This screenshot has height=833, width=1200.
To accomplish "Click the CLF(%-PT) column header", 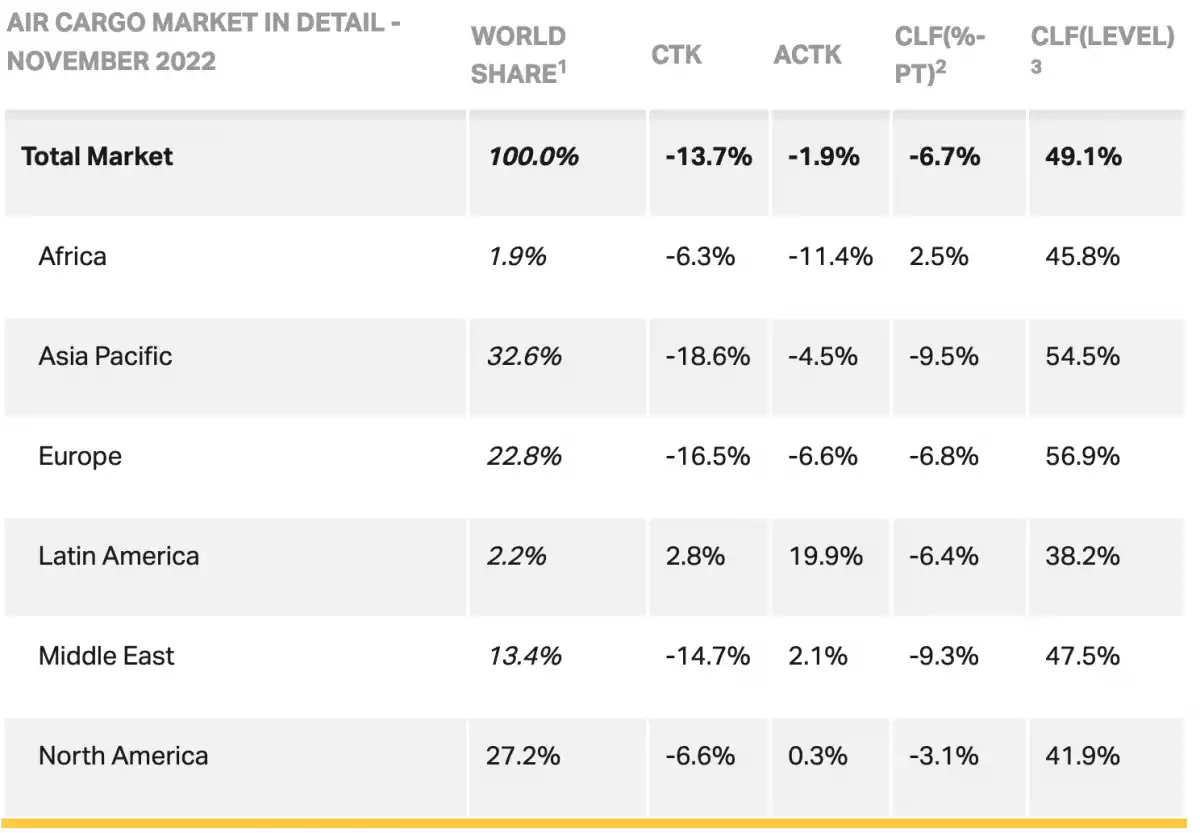I will pos(940,55).
